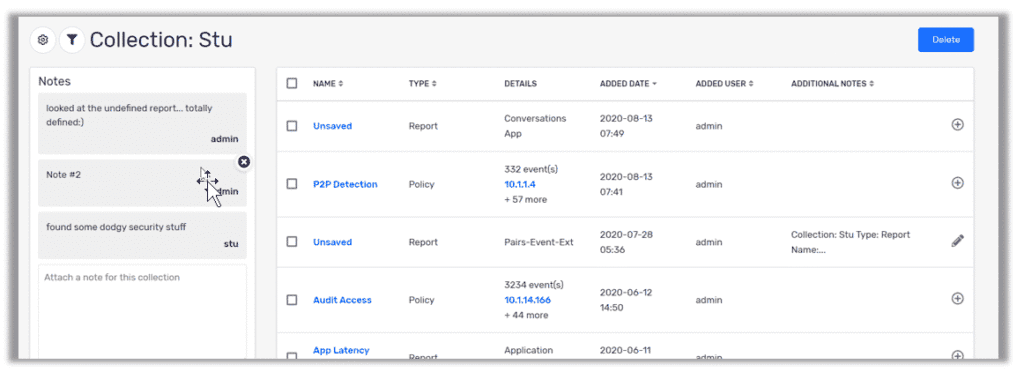Click the 'Collection: Stu' page title
Screen dimensions: 1024x372
161,40
